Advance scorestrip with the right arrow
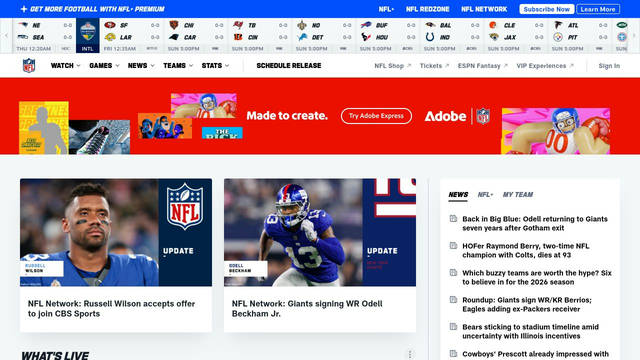This screenshot has width=640, height=360. [634, 36]
